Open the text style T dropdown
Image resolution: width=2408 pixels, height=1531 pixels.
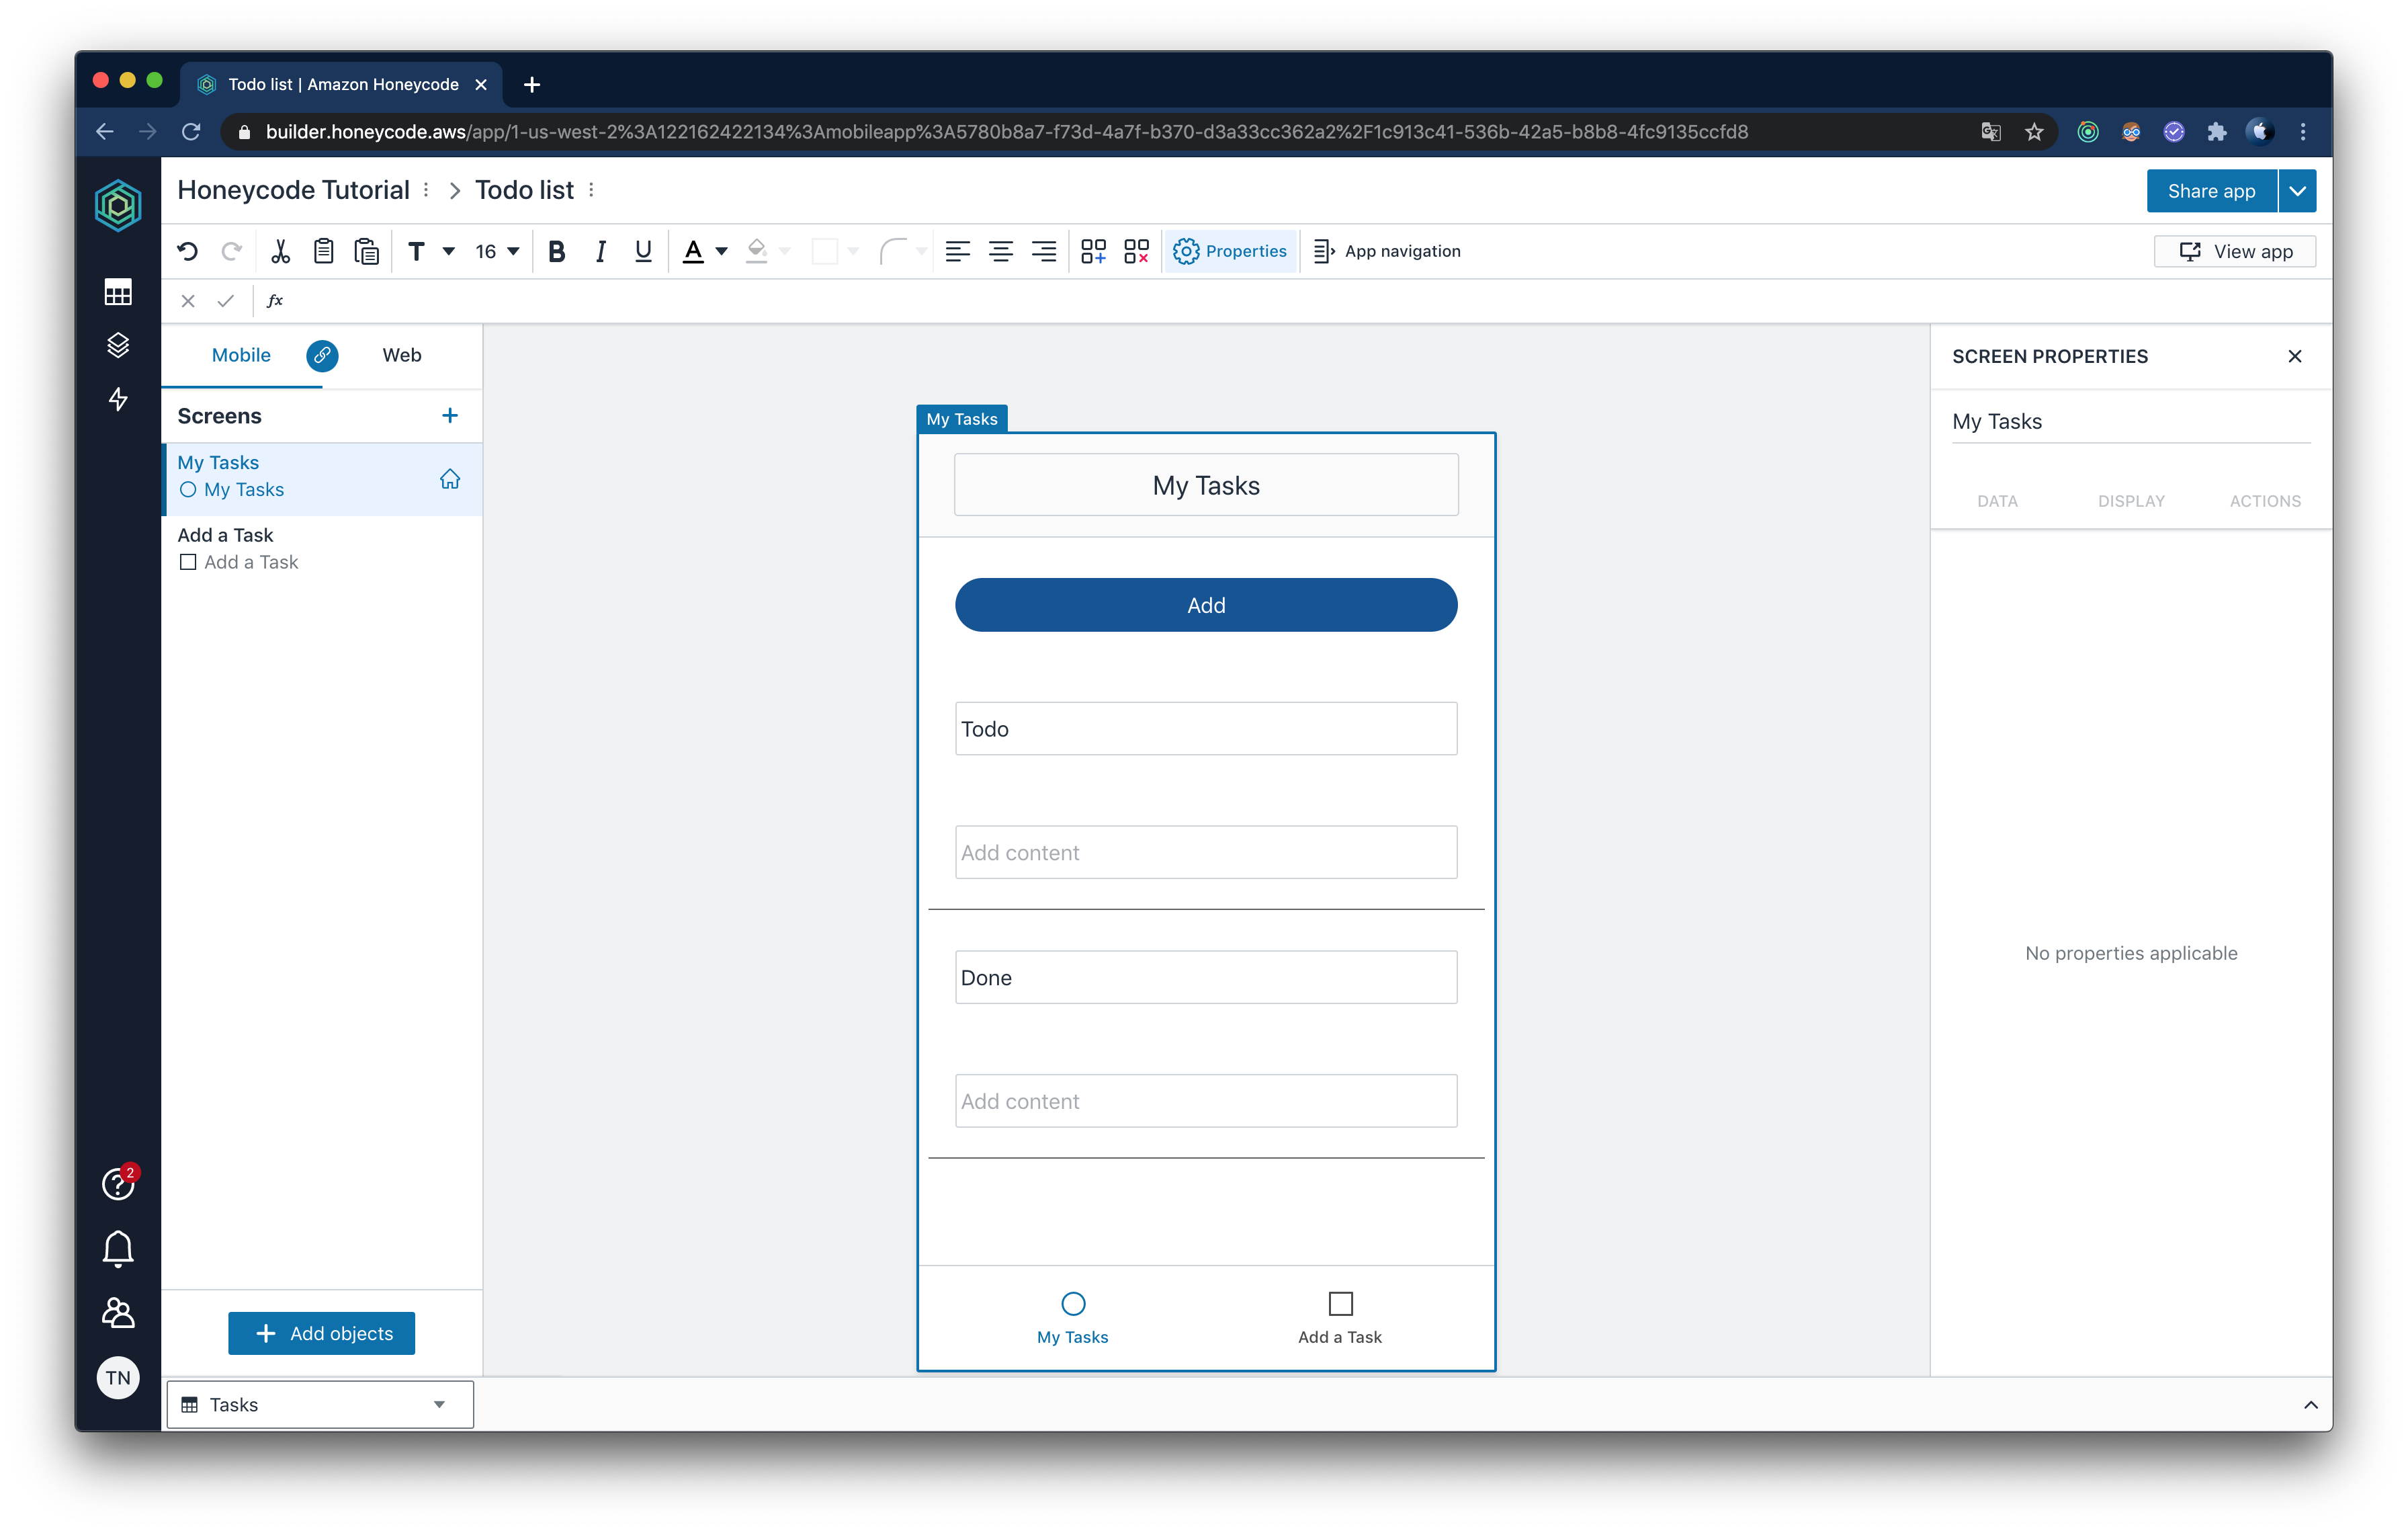pyautogui.click(x=431, y=251)
